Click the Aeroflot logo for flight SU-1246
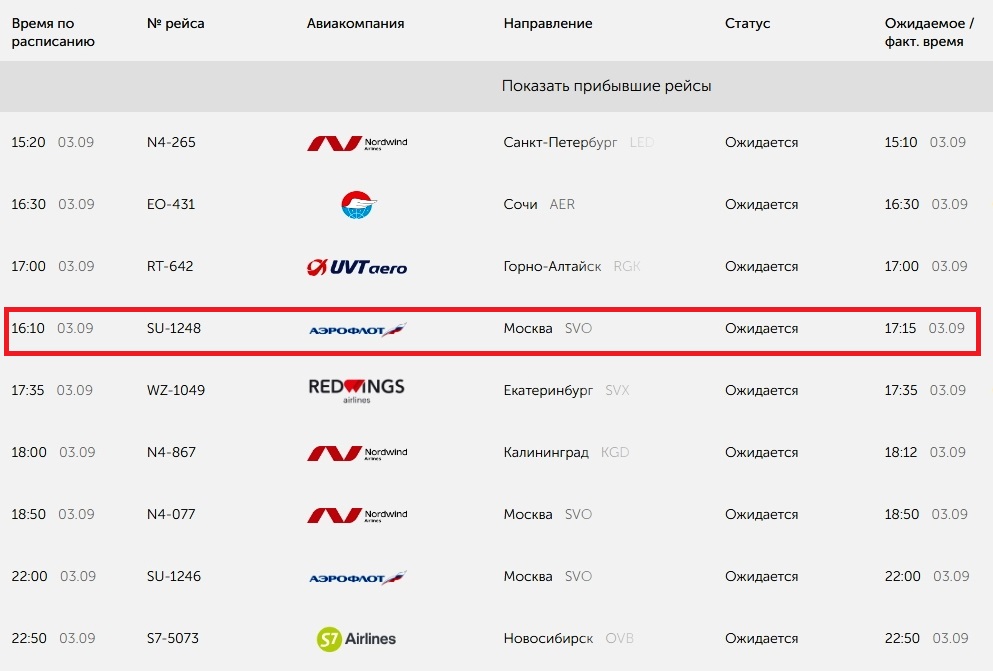Viewport: 993px width, 671px height. (x=357, y=577)
